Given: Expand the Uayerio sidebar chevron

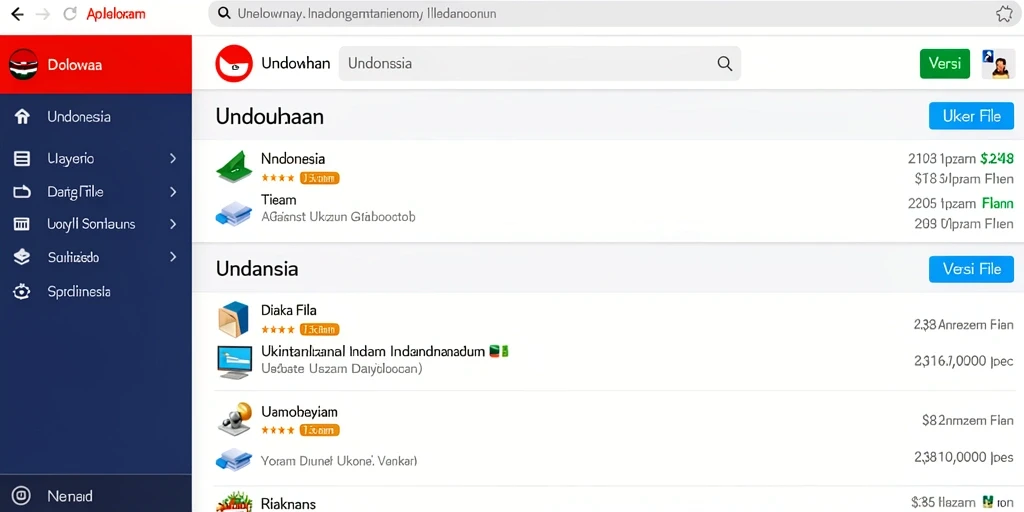Looking at the screenshot, I should [172, 158].
